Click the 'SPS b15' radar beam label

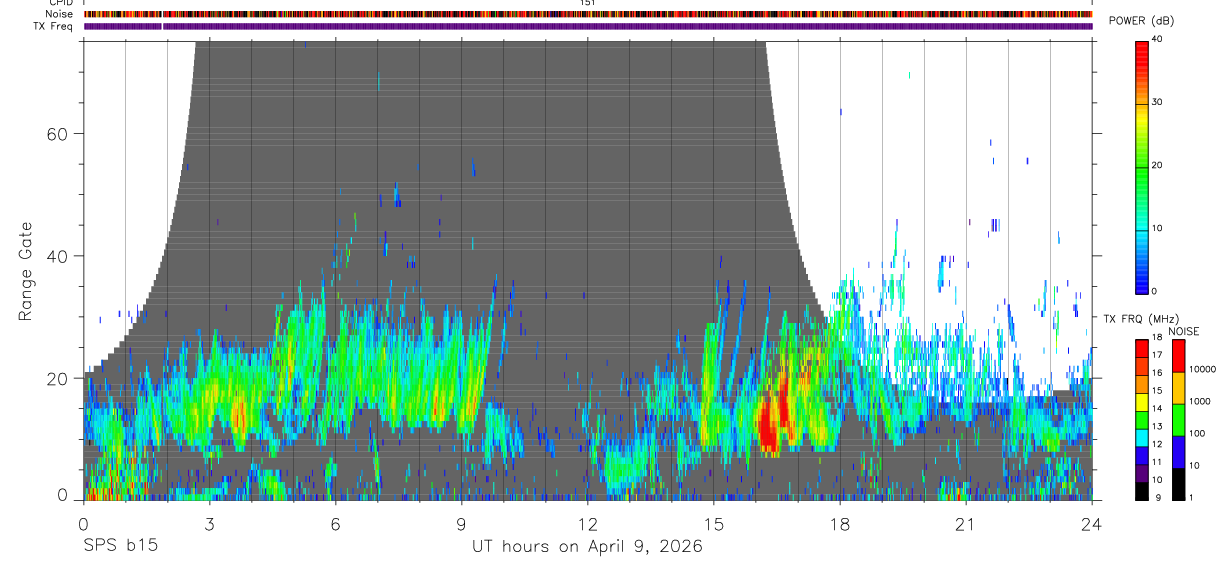[x=120, y=547]
